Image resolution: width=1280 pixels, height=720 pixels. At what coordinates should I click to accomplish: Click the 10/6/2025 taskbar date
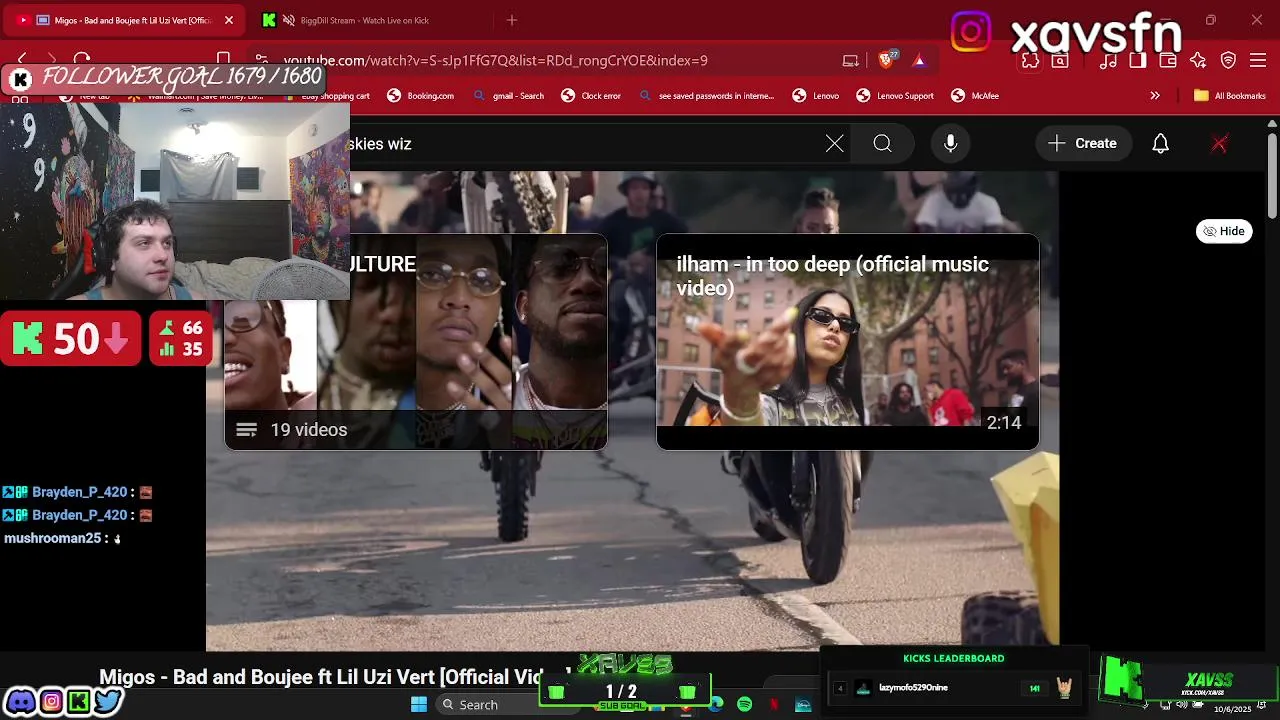click(x=1232, y=709)
